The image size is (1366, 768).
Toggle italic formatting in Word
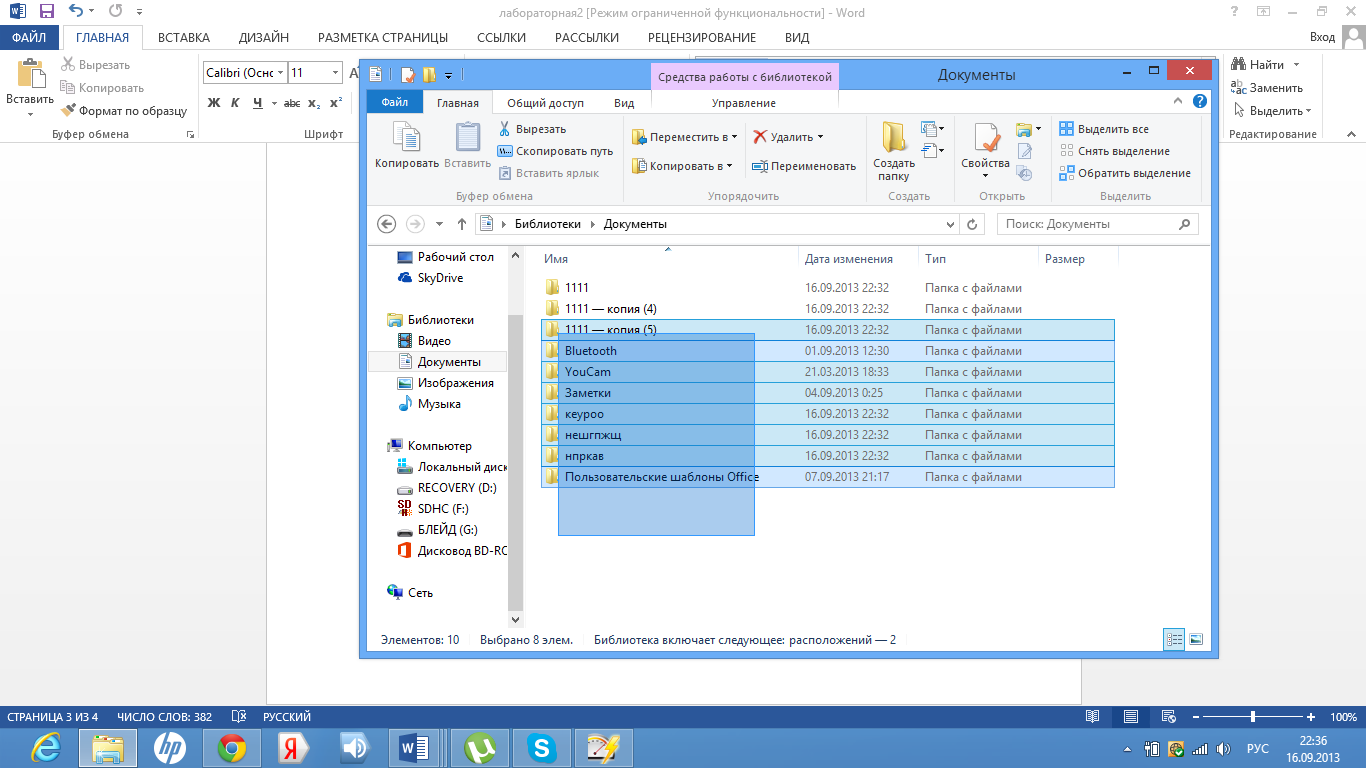pos(235,103)
